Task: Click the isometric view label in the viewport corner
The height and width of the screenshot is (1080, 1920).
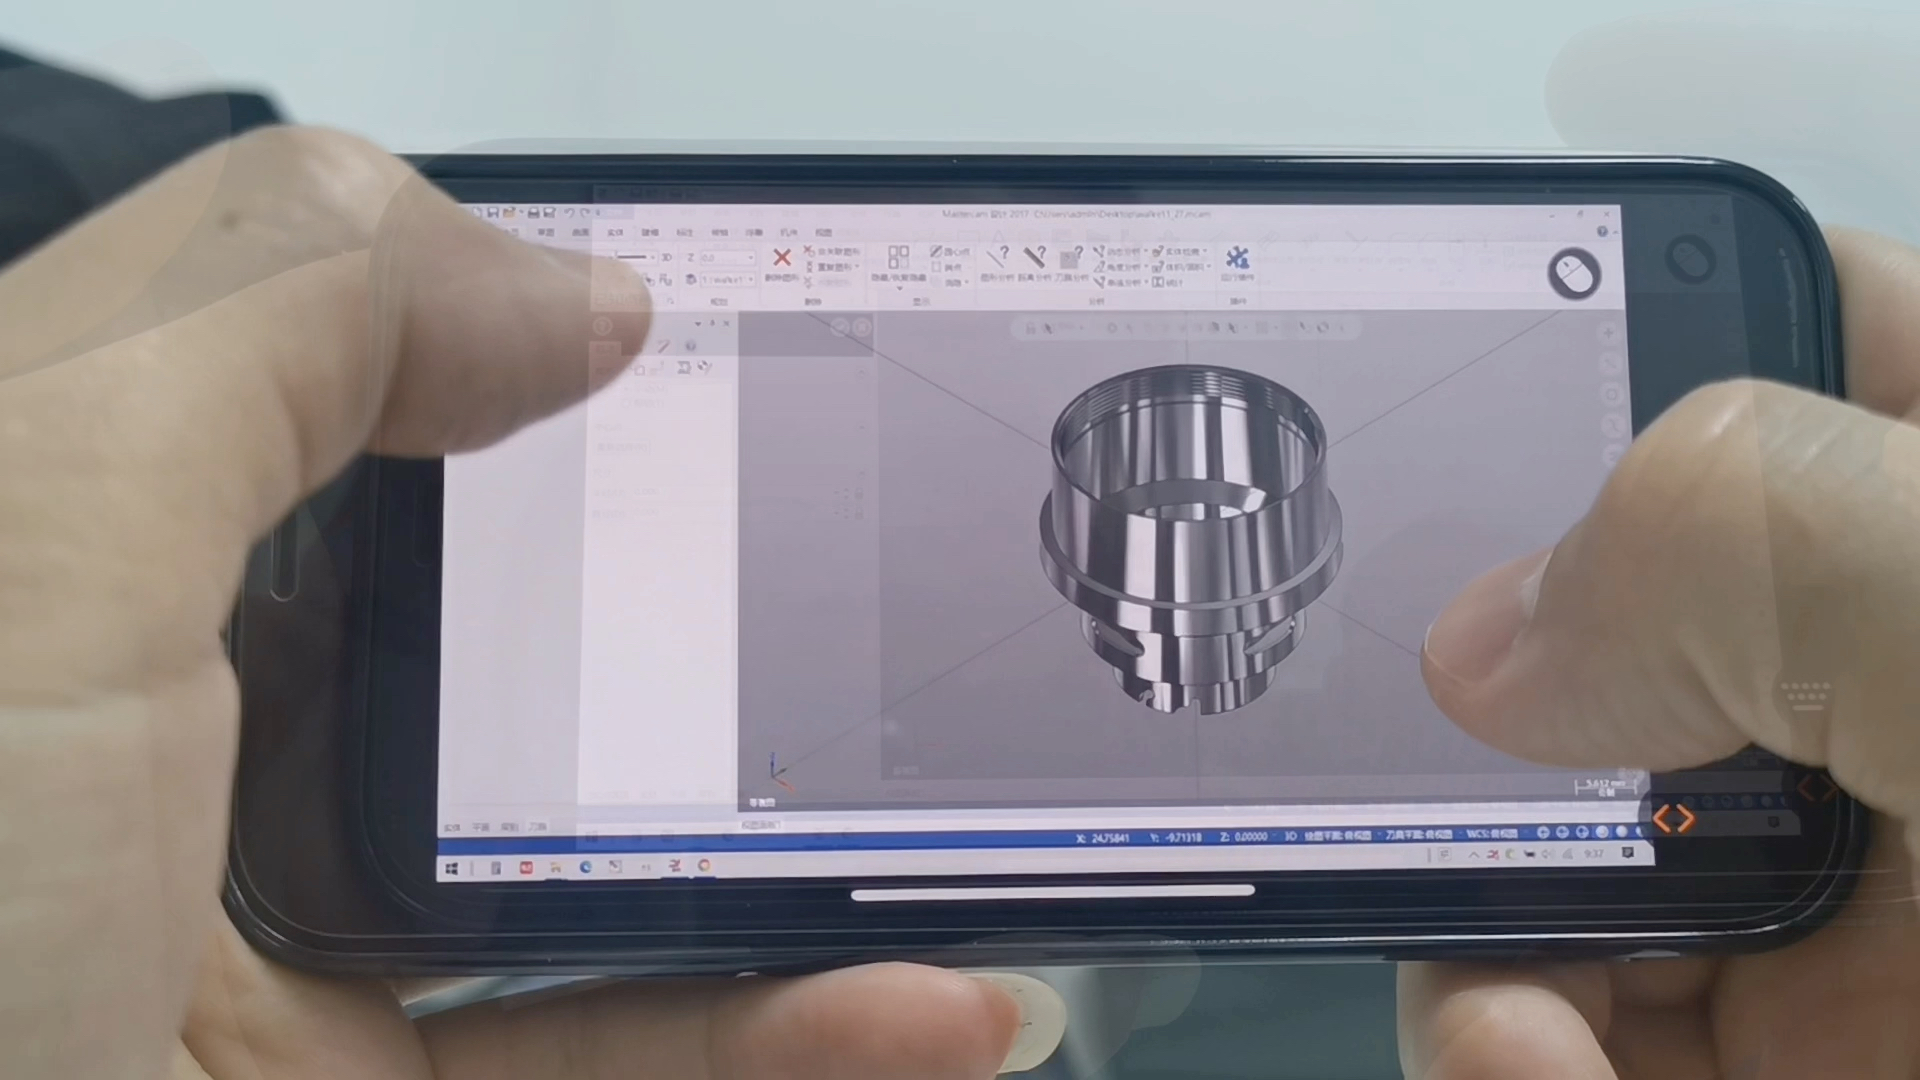Action: click(762, 803)
